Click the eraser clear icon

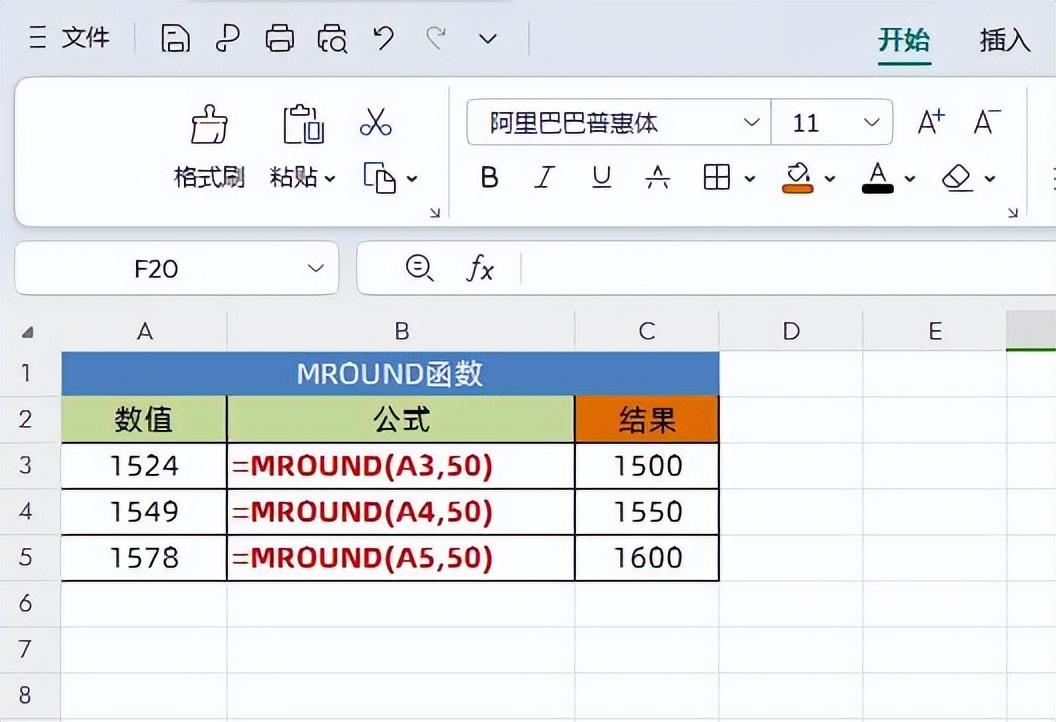[x=957, y=178]
